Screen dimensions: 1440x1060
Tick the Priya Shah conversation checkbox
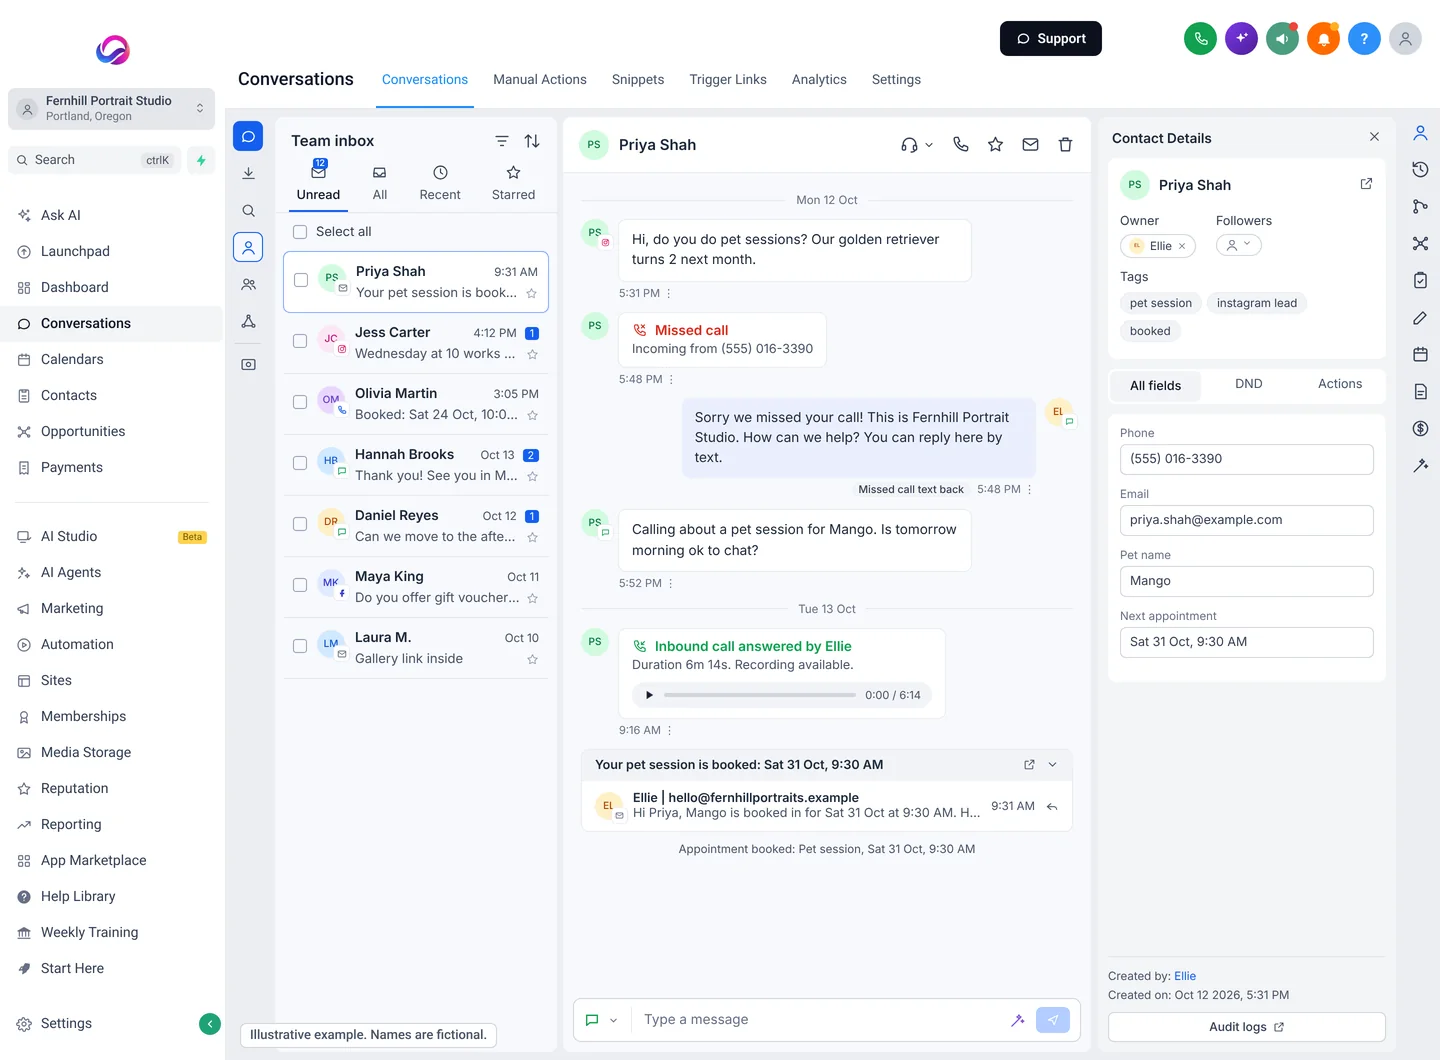click(x=300, y=280)
